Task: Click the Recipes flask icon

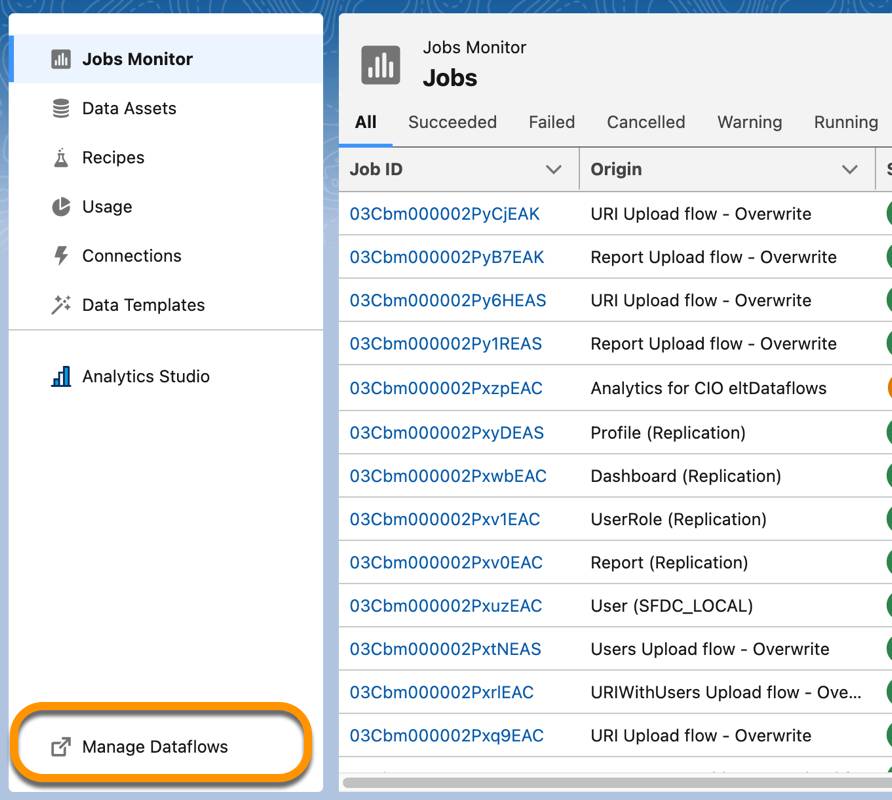Action: click(61, 158)
